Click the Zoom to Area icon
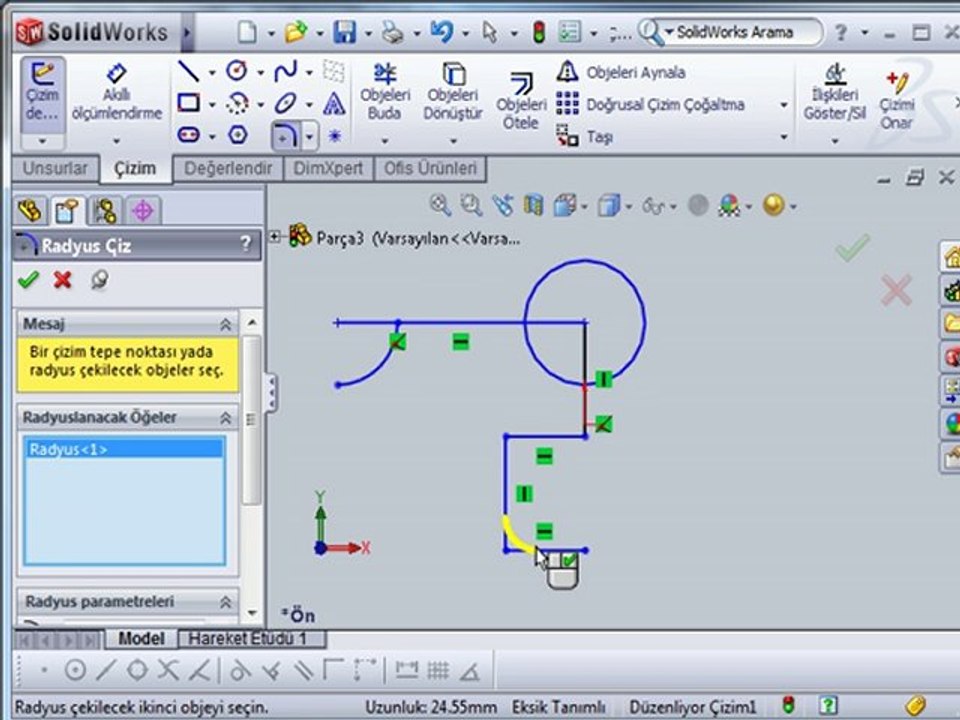This screenshot has width=960, height=720. pos(471,205)
